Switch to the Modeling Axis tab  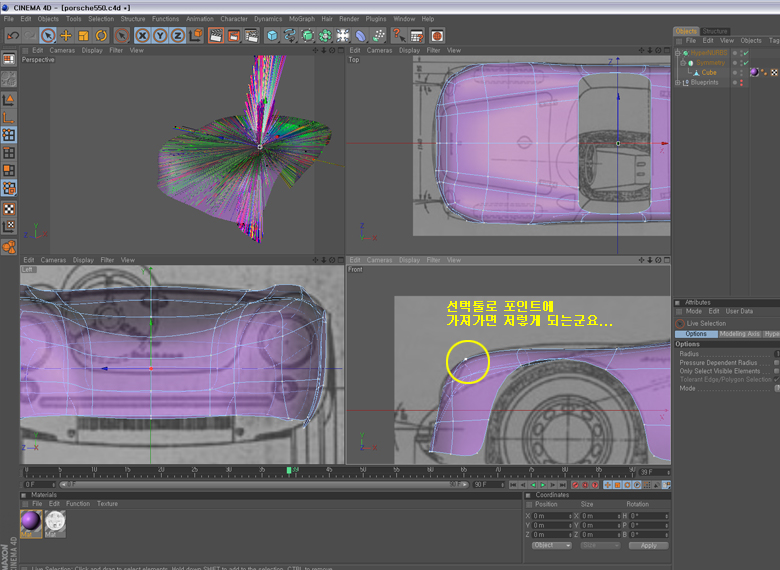point(740,334)
